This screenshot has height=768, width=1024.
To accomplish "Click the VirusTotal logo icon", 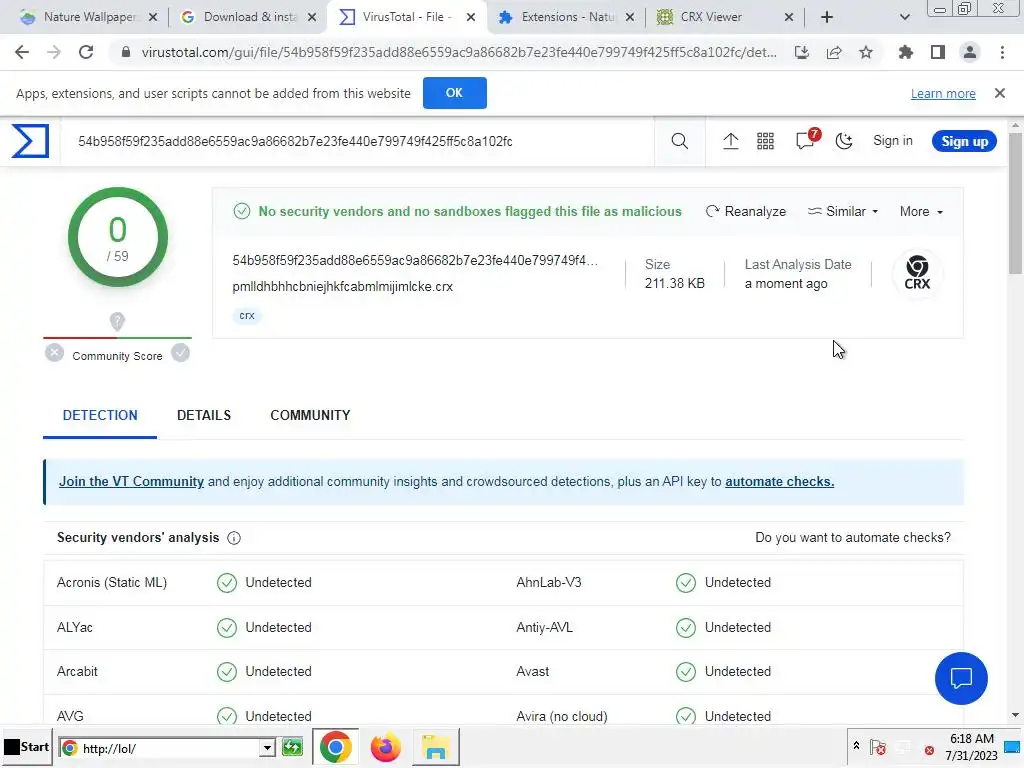I will (30, 141).
